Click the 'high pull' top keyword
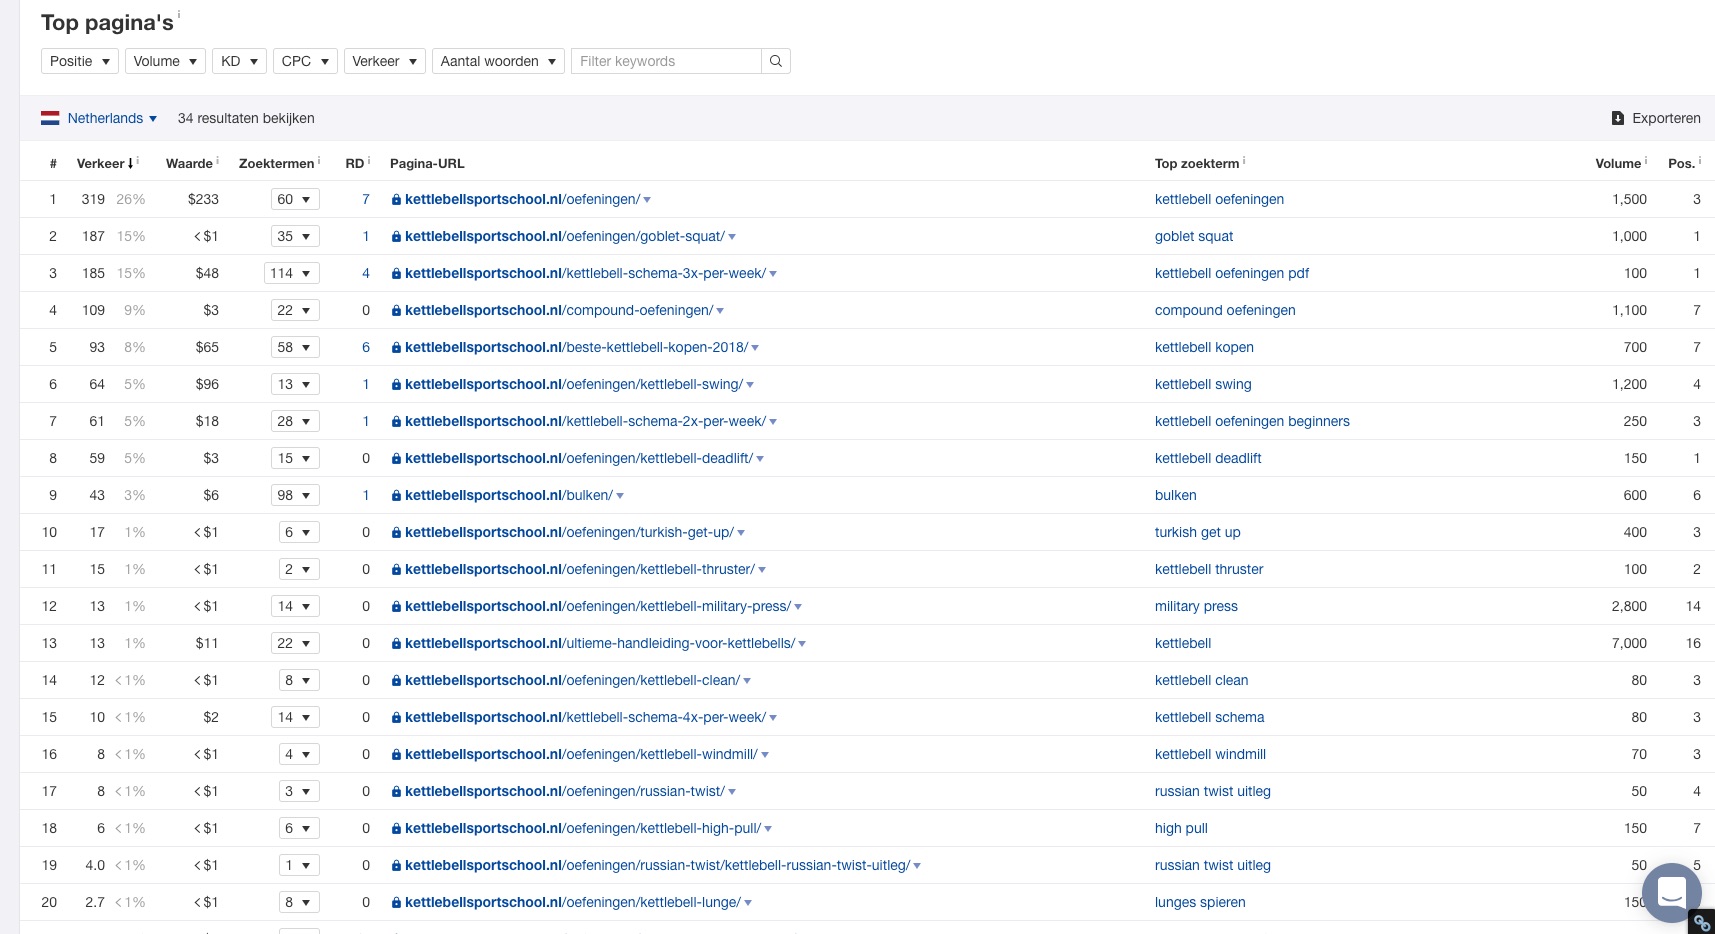The width and height of the screenshot is (1715, 934). click(x=1181, y=828)
